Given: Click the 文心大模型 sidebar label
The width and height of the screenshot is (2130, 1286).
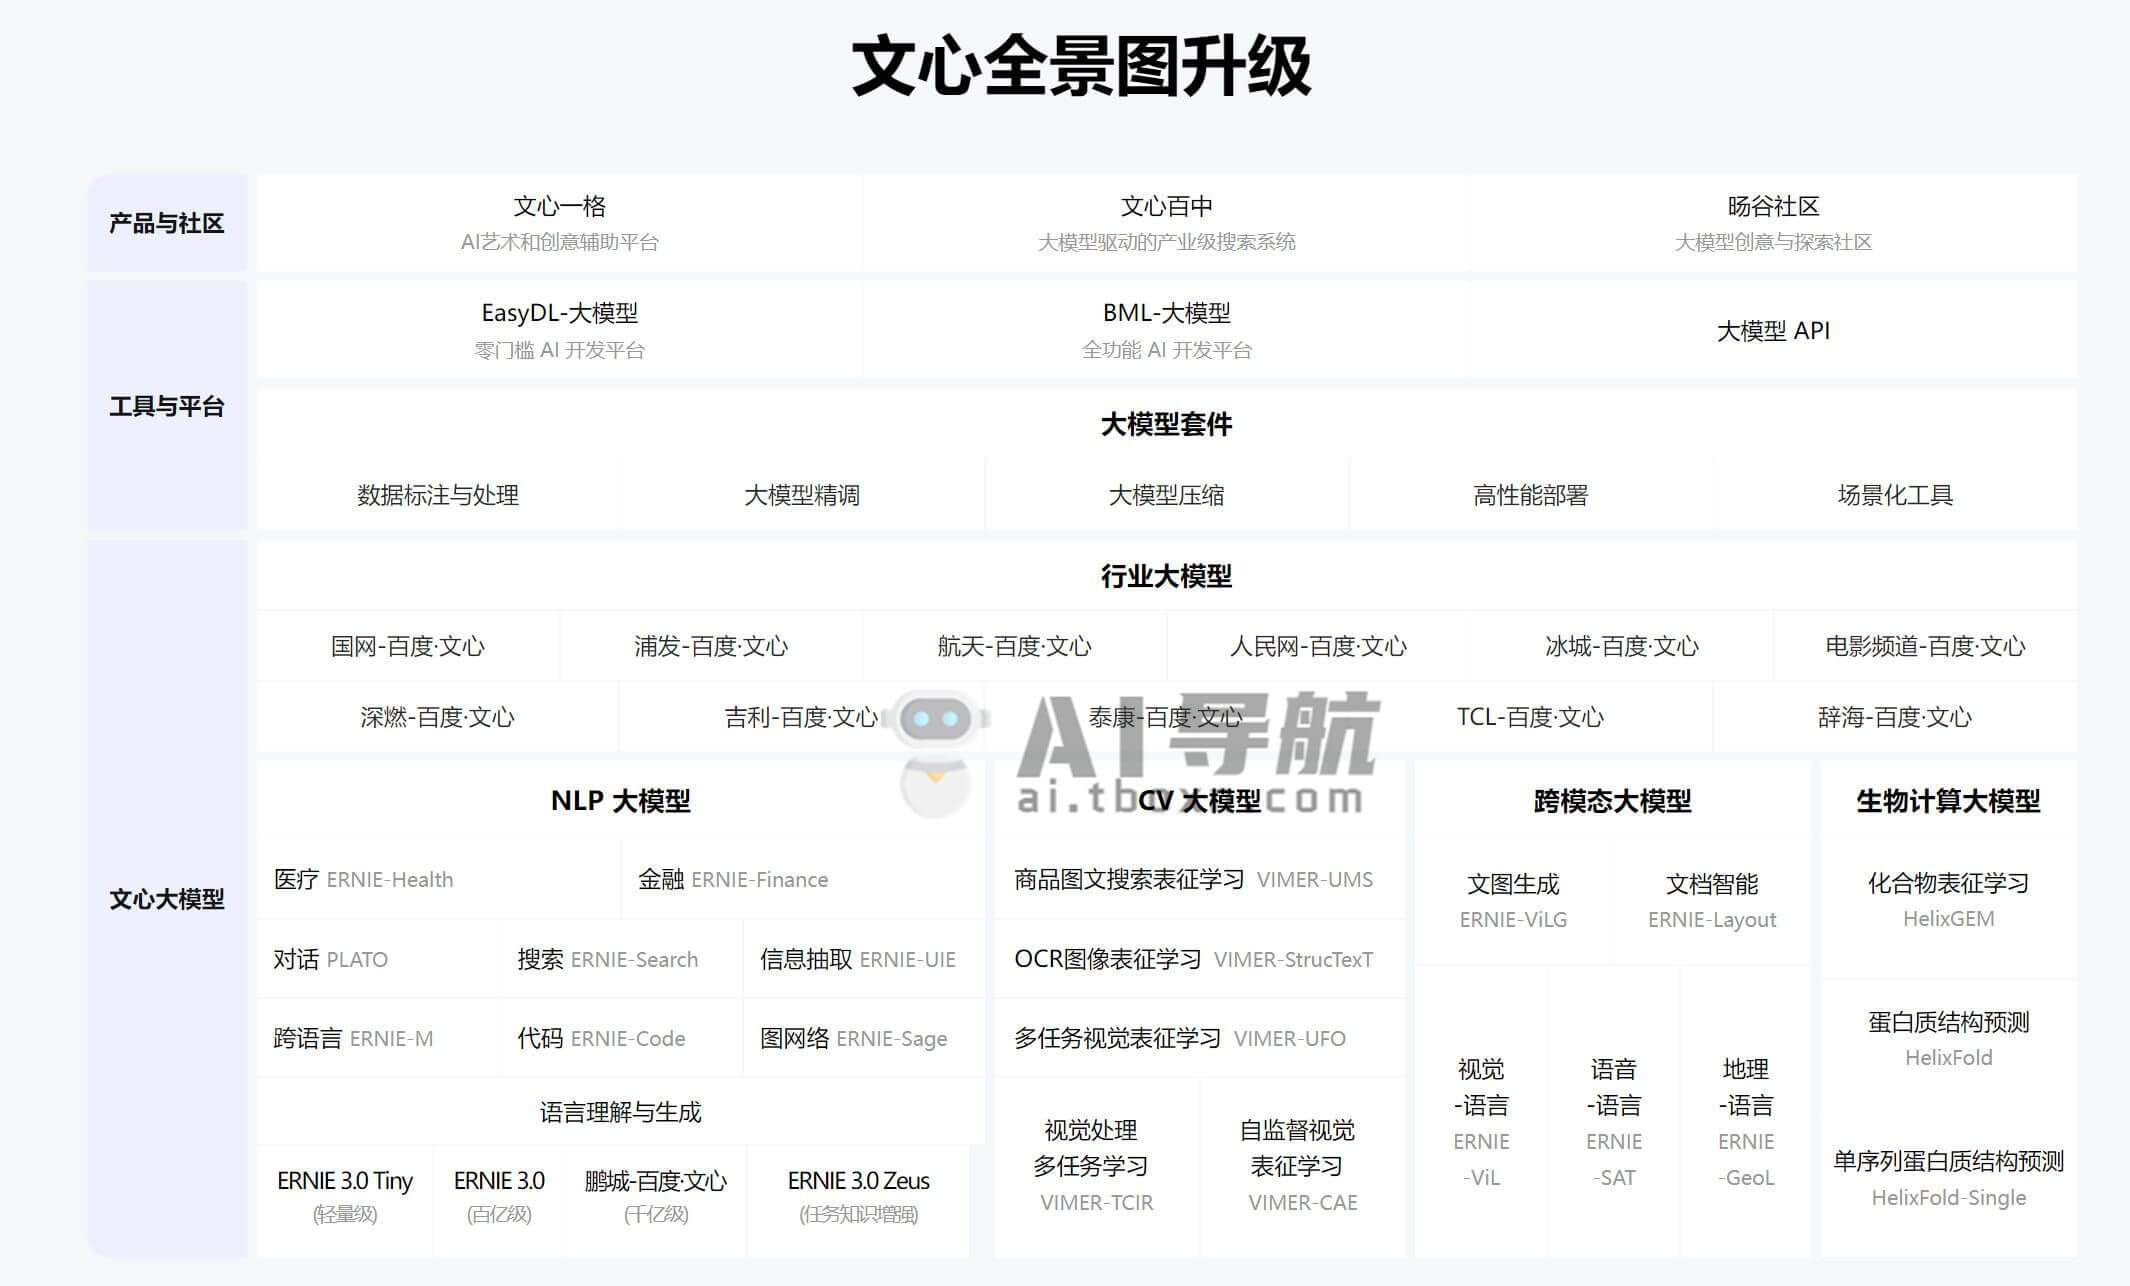Looking at the screenshot, I should 166,898.
